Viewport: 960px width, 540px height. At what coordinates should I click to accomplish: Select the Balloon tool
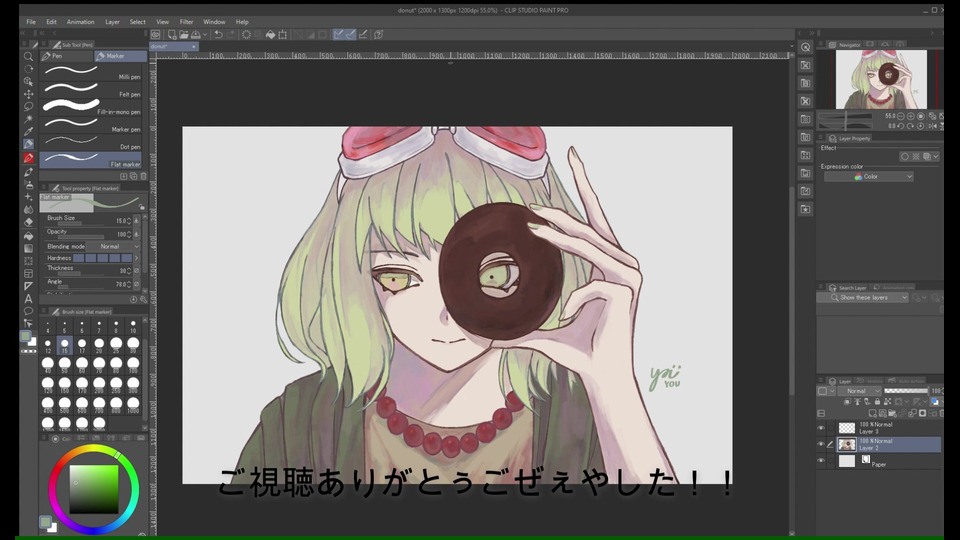tap(28, 311)
